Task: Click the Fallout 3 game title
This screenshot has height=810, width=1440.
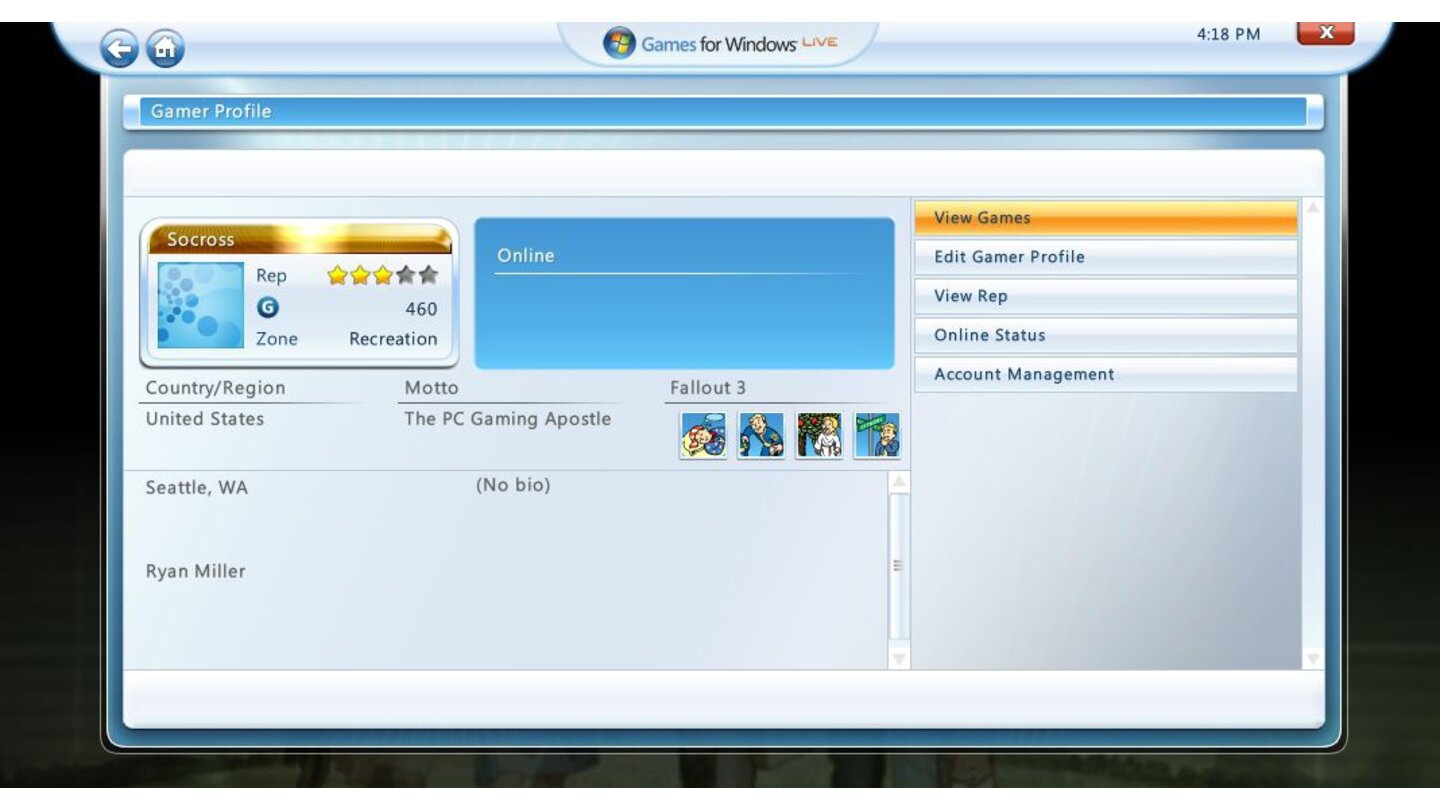Action: (708, 388)
